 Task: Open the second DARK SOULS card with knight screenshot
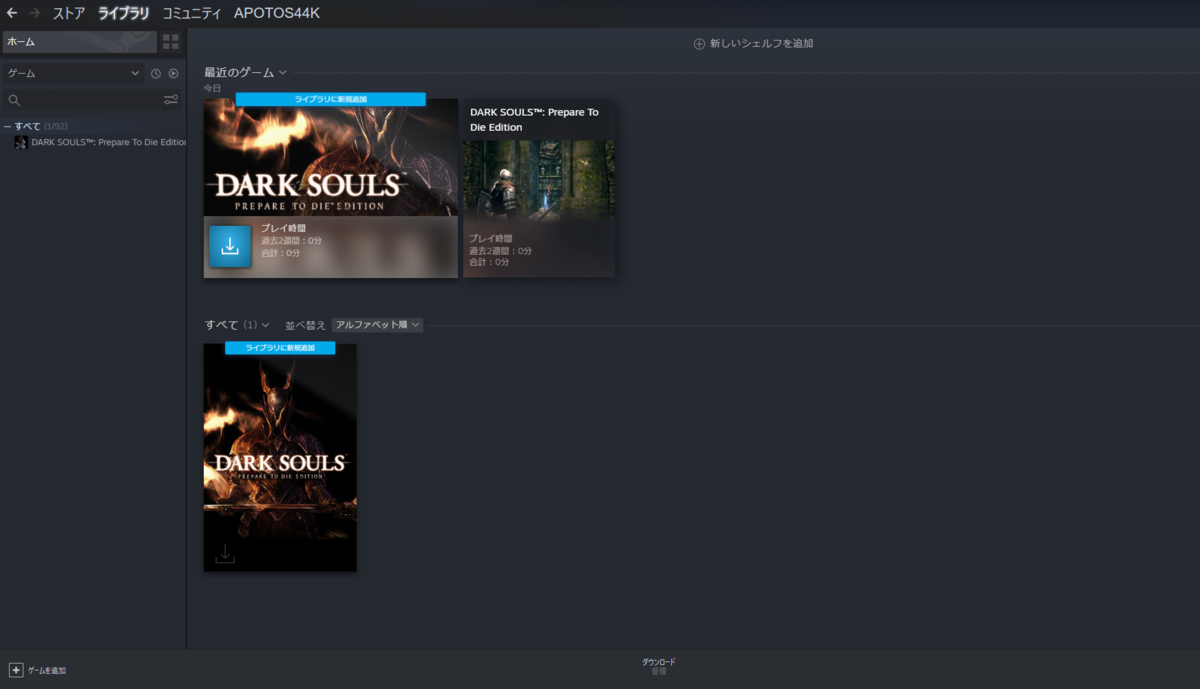(539, 188)
